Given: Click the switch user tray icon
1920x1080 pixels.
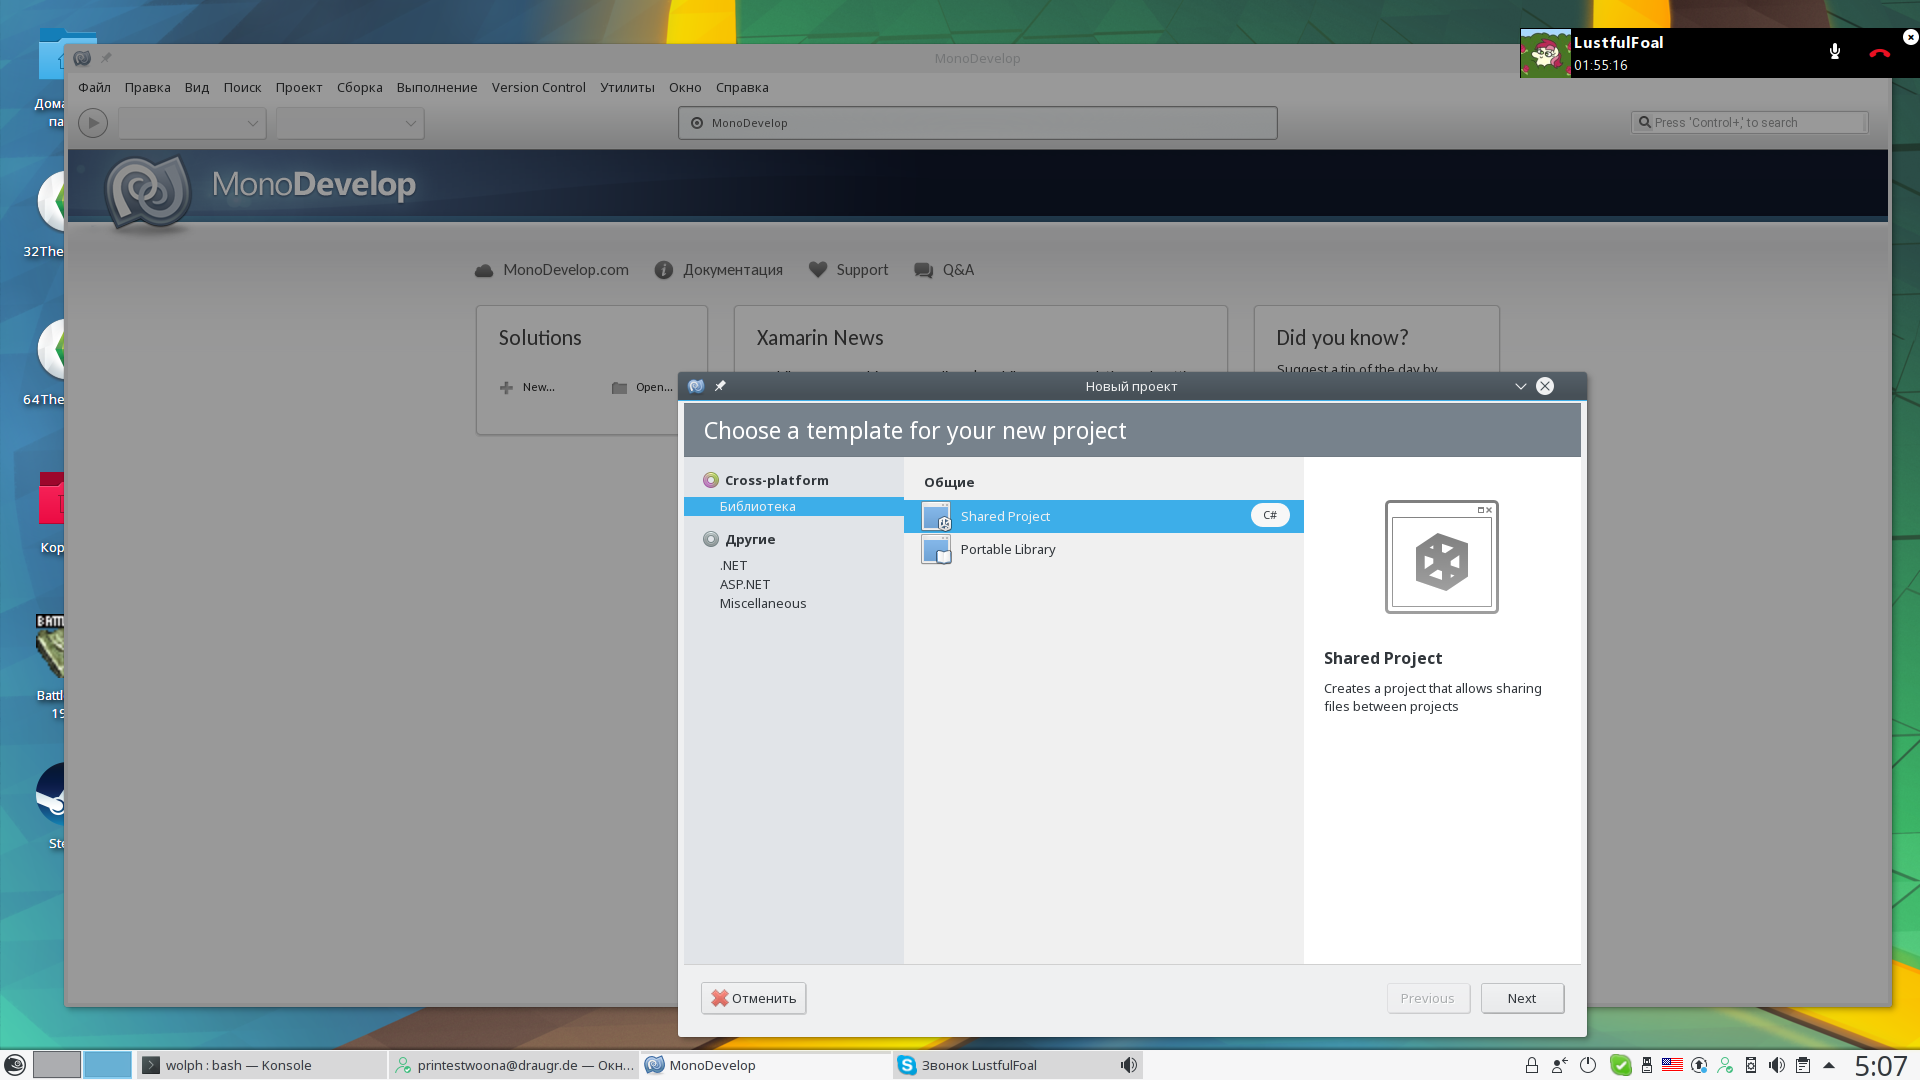Looking at the screenshot, I should point(1559,1065).
